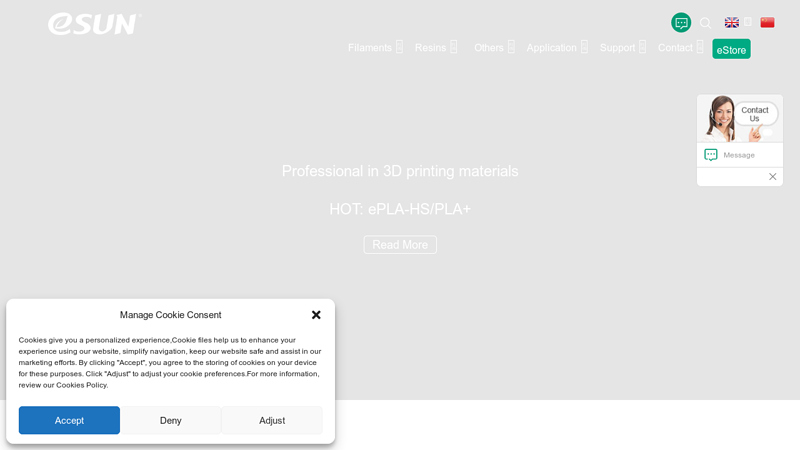This screenshot has height=450, width=800.
Task: Click the "Manage Cookie Consent" title
Action: 170,315
